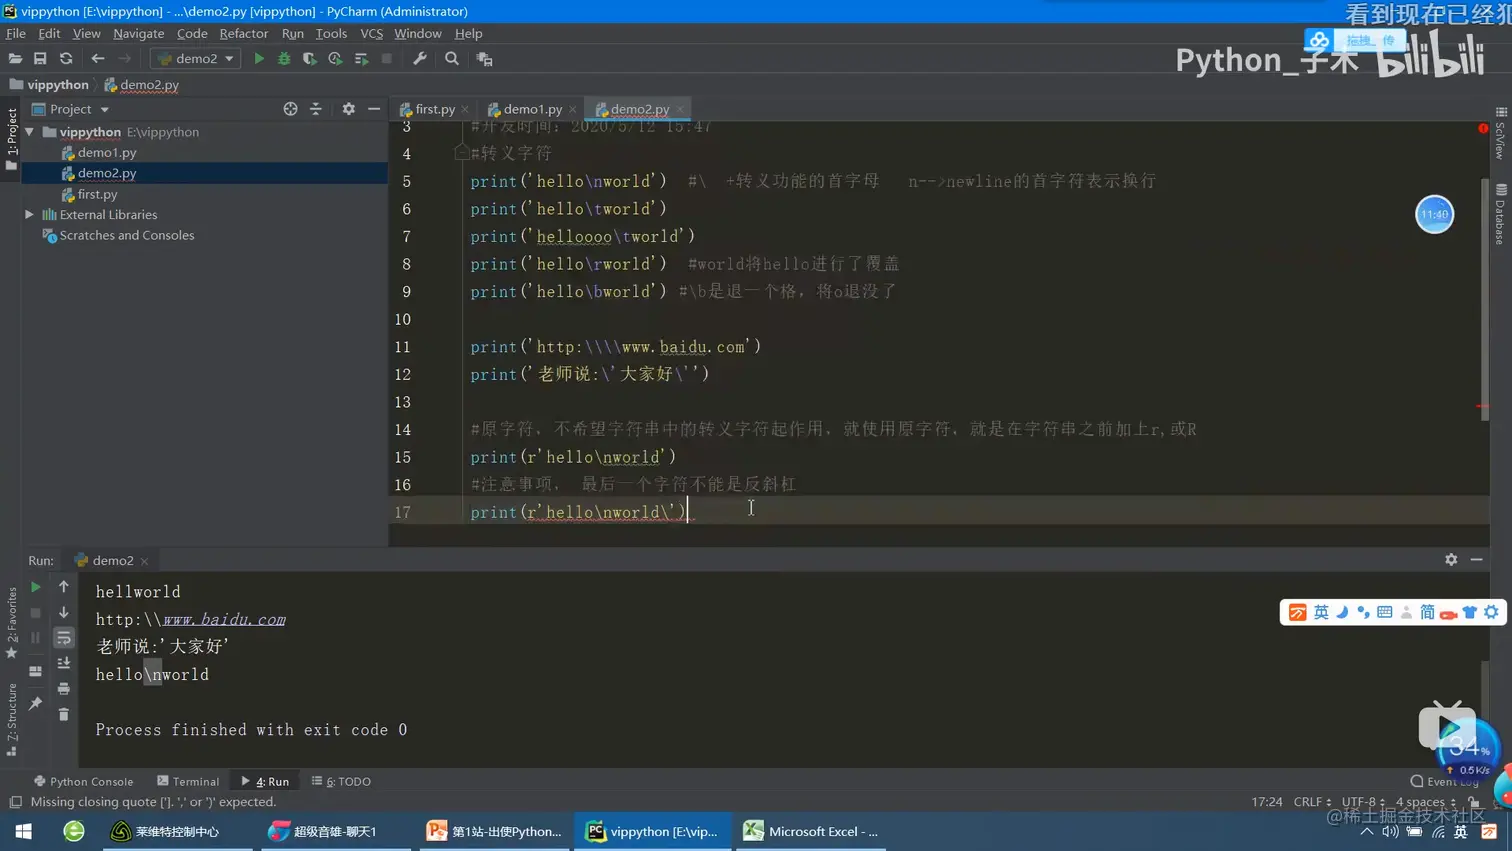Synchronize files using the refresh icon

click(66, 59)
